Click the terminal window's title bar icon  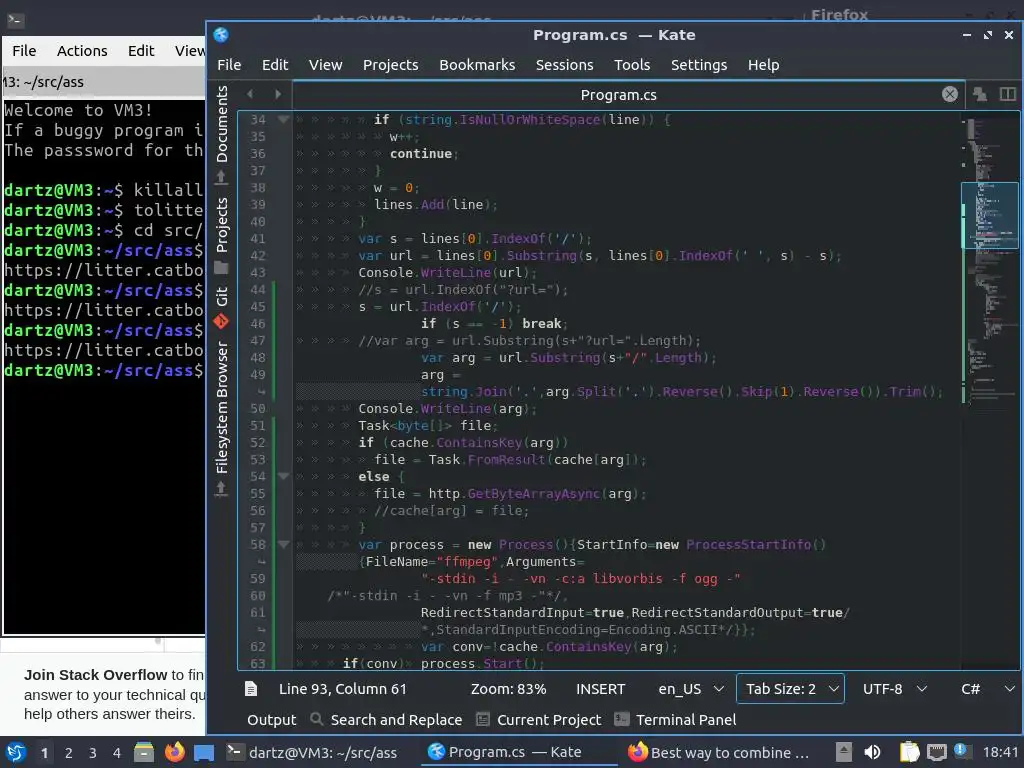tap(15, 20)
